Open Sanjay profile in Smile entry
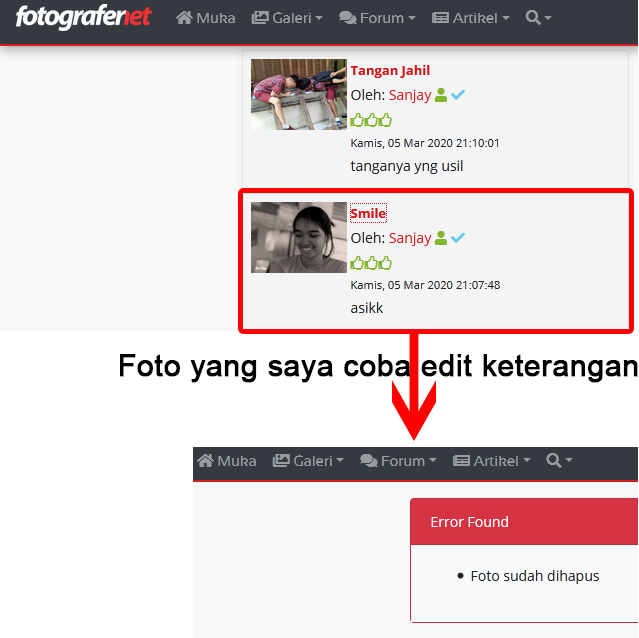639x638 pixels. [x=410, y=238]
